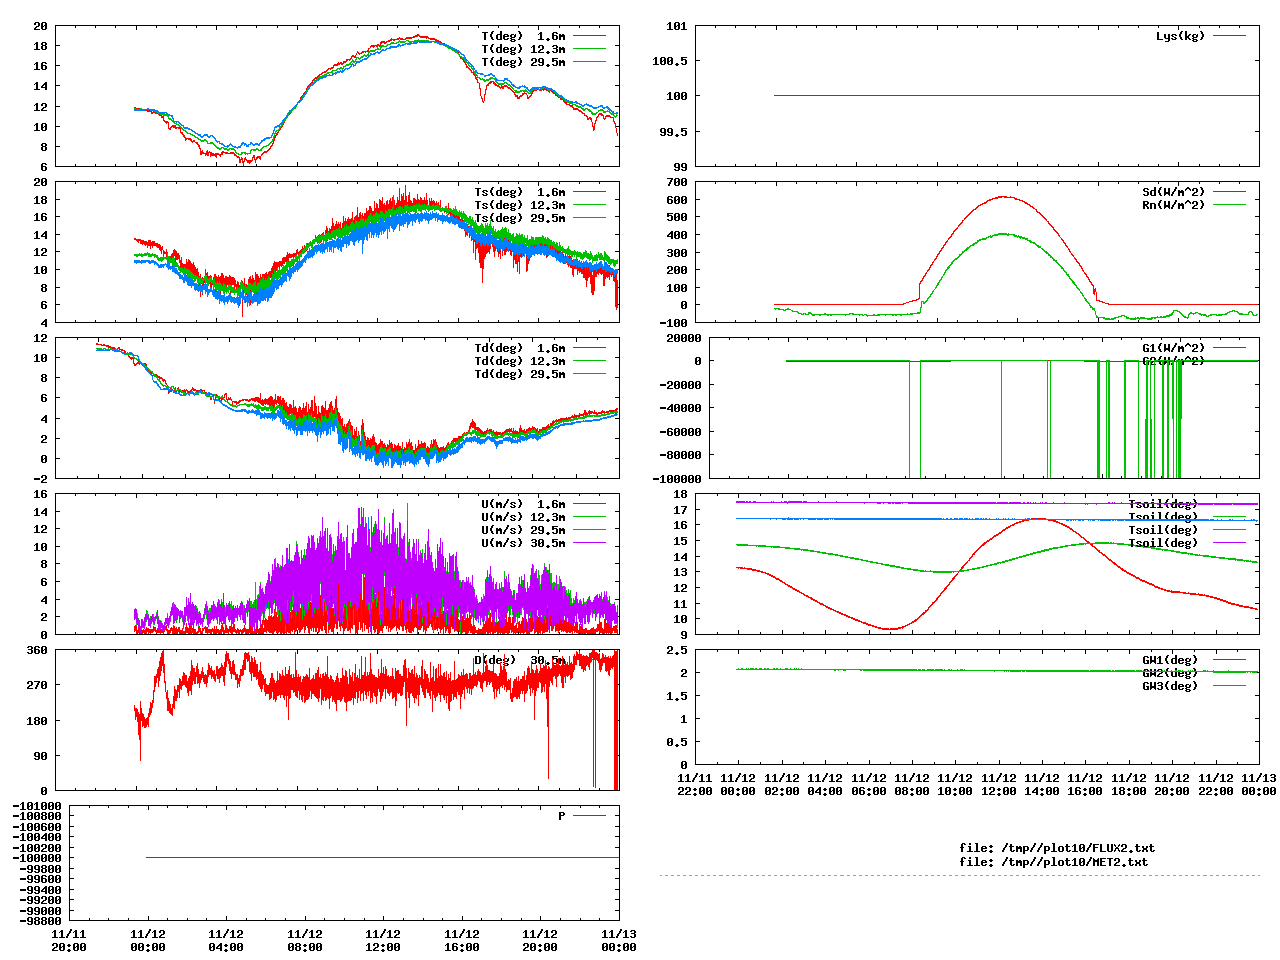Click the "T(deg) 12.3m" legend label
Image resolution: width=1280 pixels, height=960 pixels.
(523, 49)
